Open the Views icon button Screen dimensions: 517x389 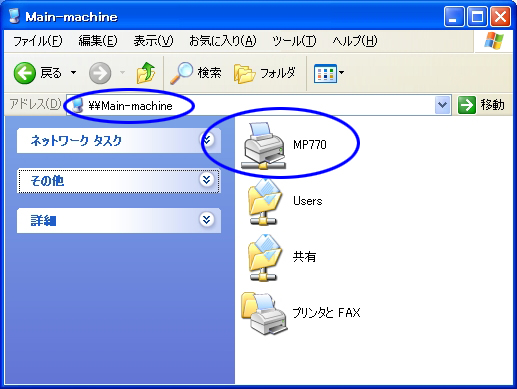325,73
